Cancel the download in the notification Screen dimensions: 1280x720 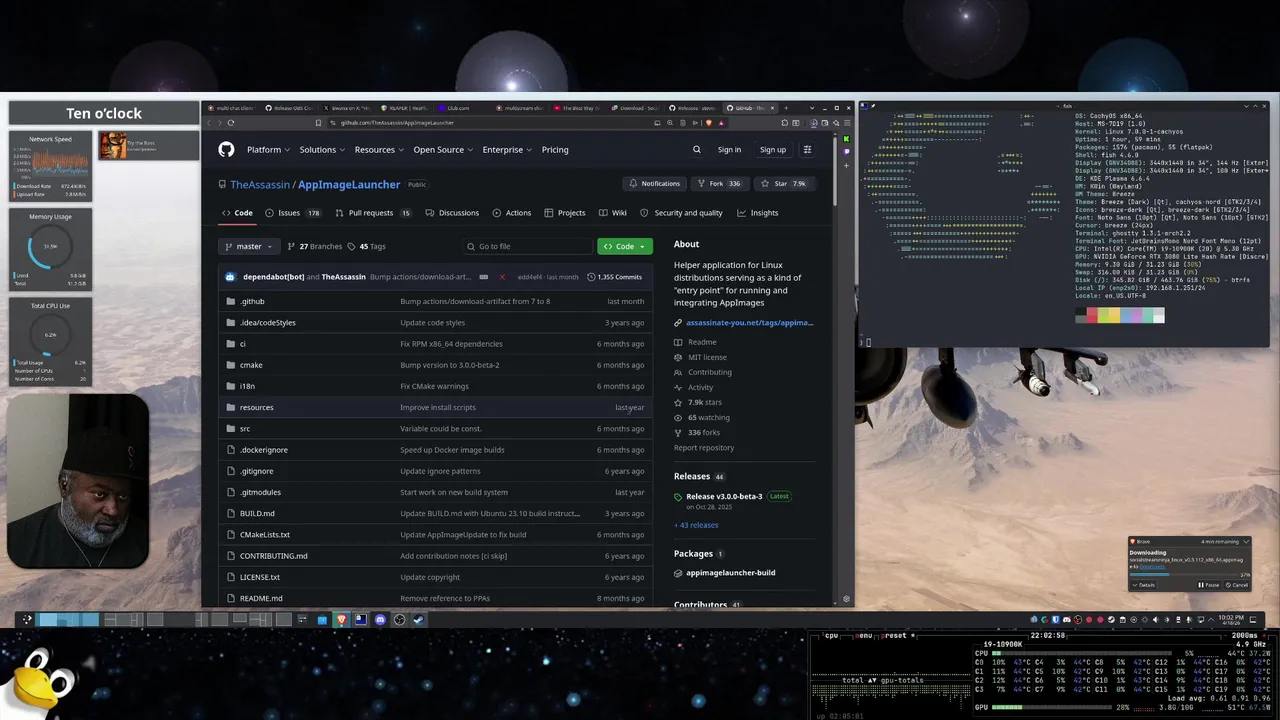click(1237, 585)
